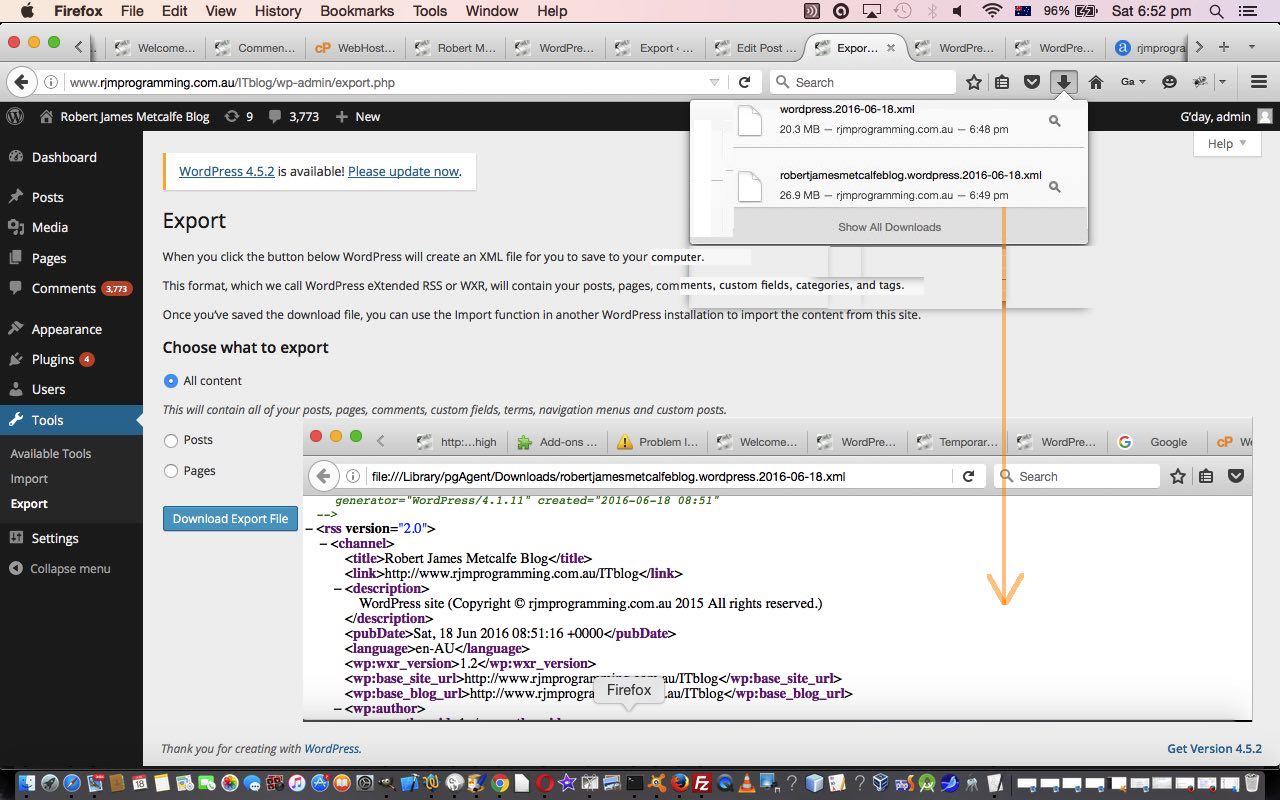
Task: Open the Firefox hamburger menu
Action: [x=1258, y=82]
